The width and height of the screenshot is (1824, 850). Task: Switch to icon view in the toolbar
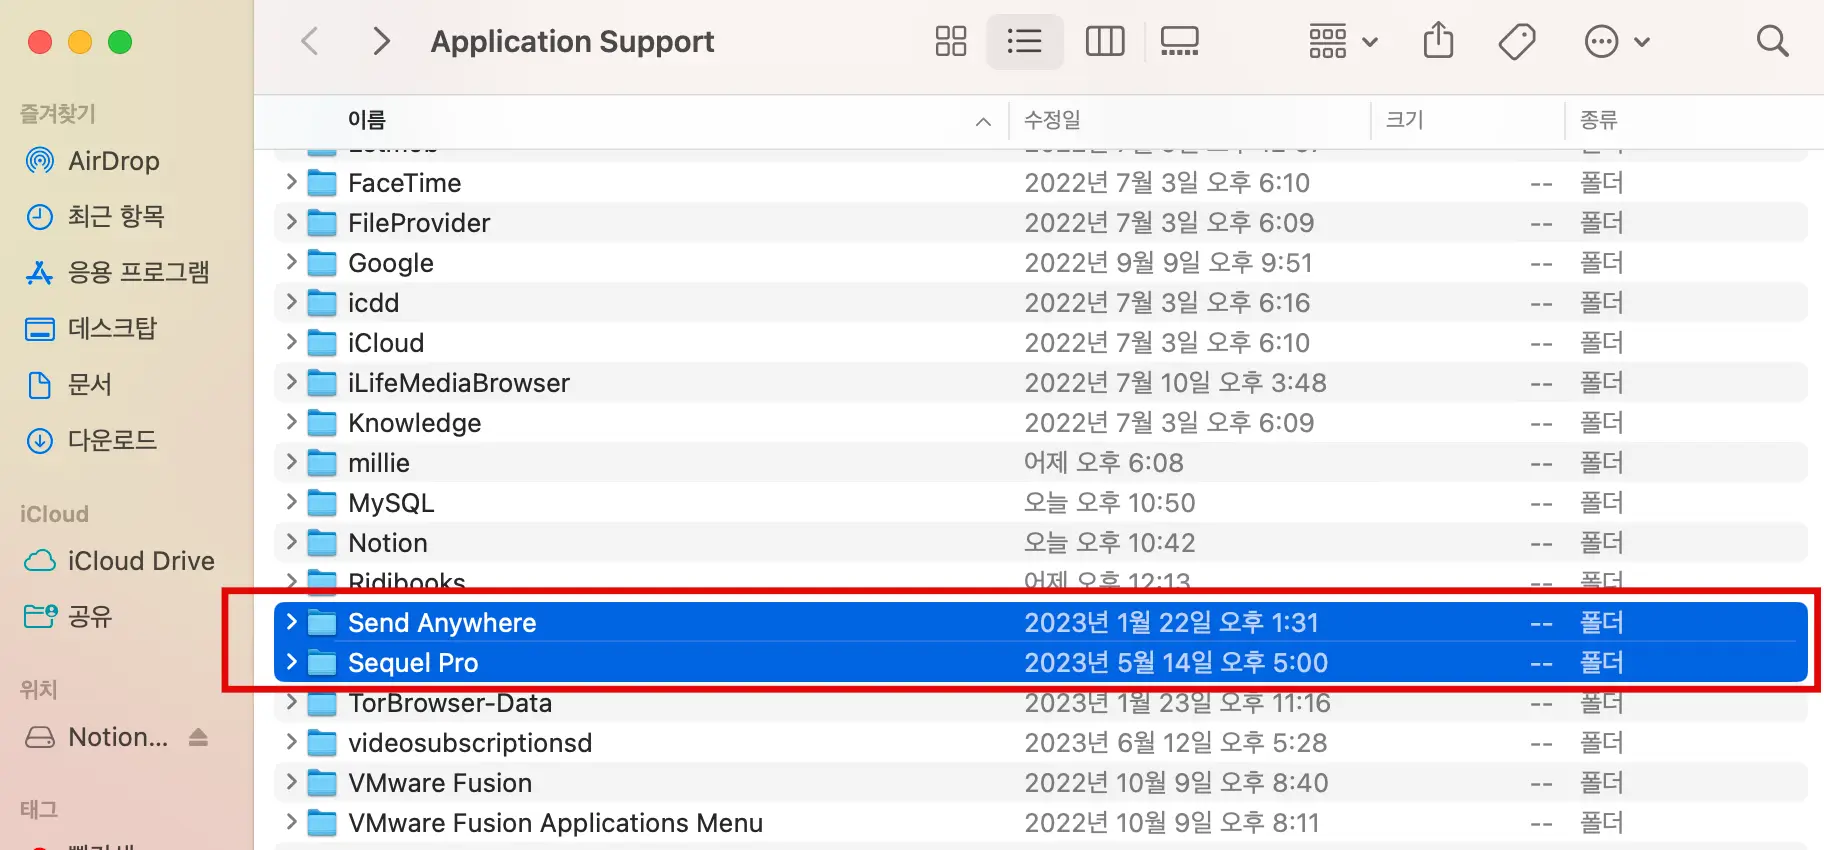950,42
